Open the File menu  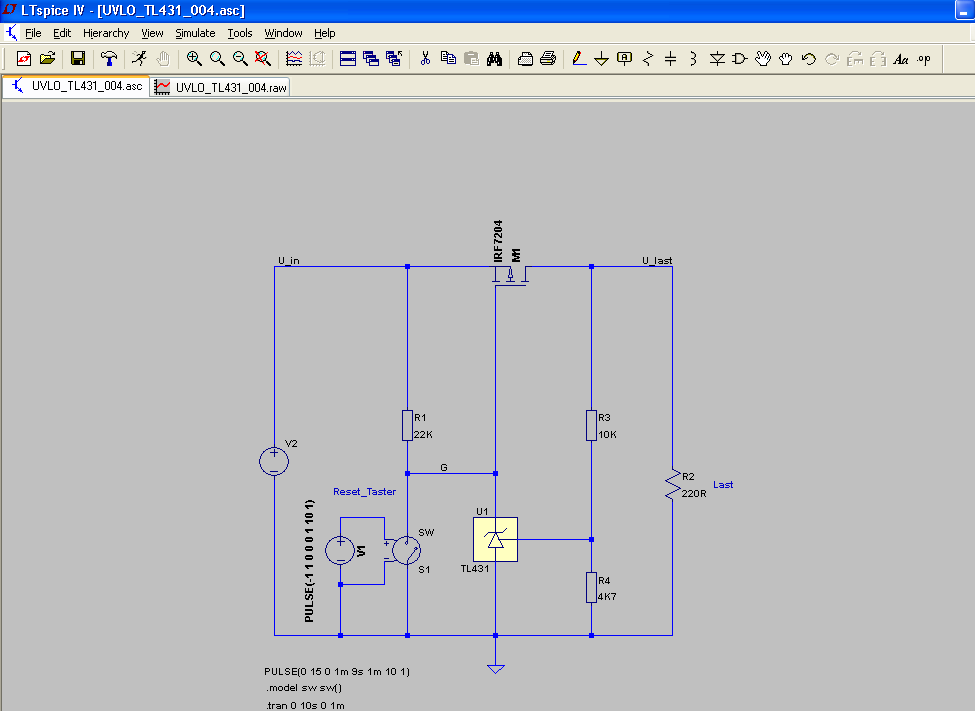[33, 33]
